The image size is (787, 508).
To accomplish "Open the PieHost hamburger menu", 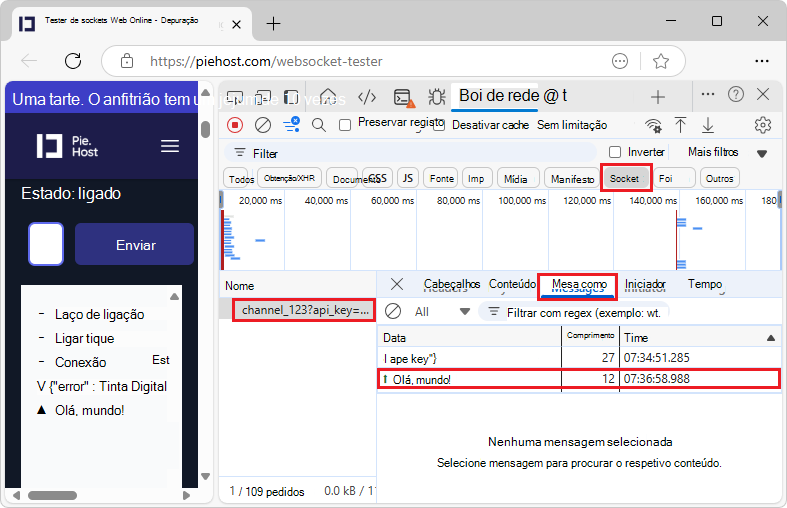I will (170, 146).
